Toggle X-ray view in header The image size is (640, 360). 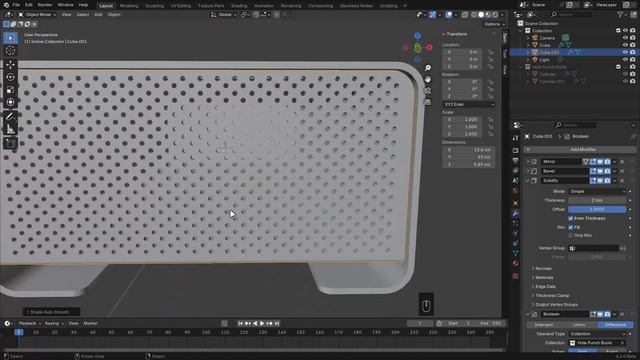pyautogui.click(x=465, y=15)
